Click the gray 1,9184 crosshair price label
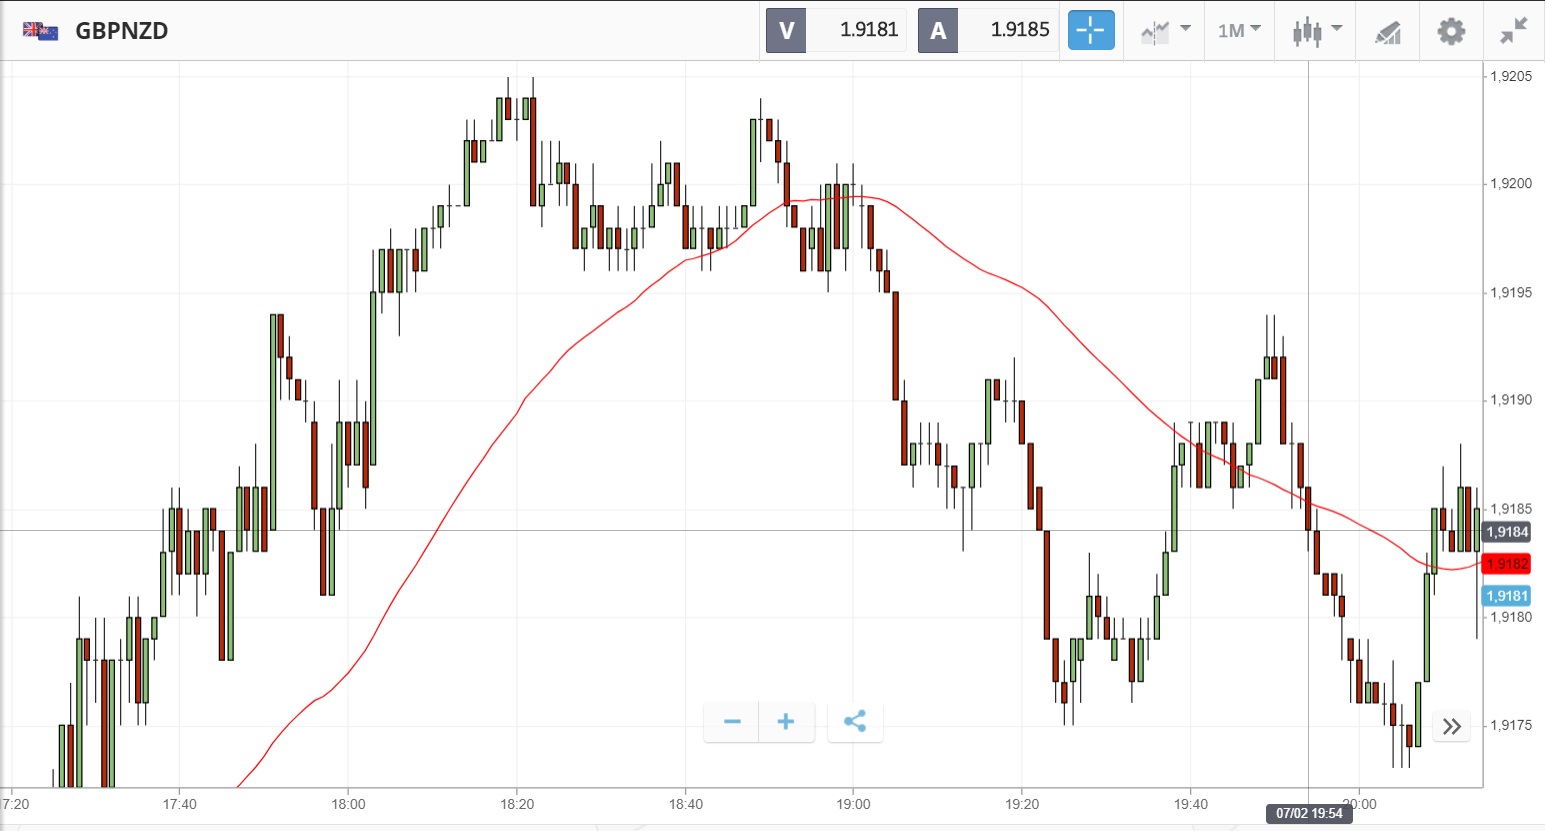Image resolution: width=1545 pixels, height=831 pixels. (x=1506, y=532)
